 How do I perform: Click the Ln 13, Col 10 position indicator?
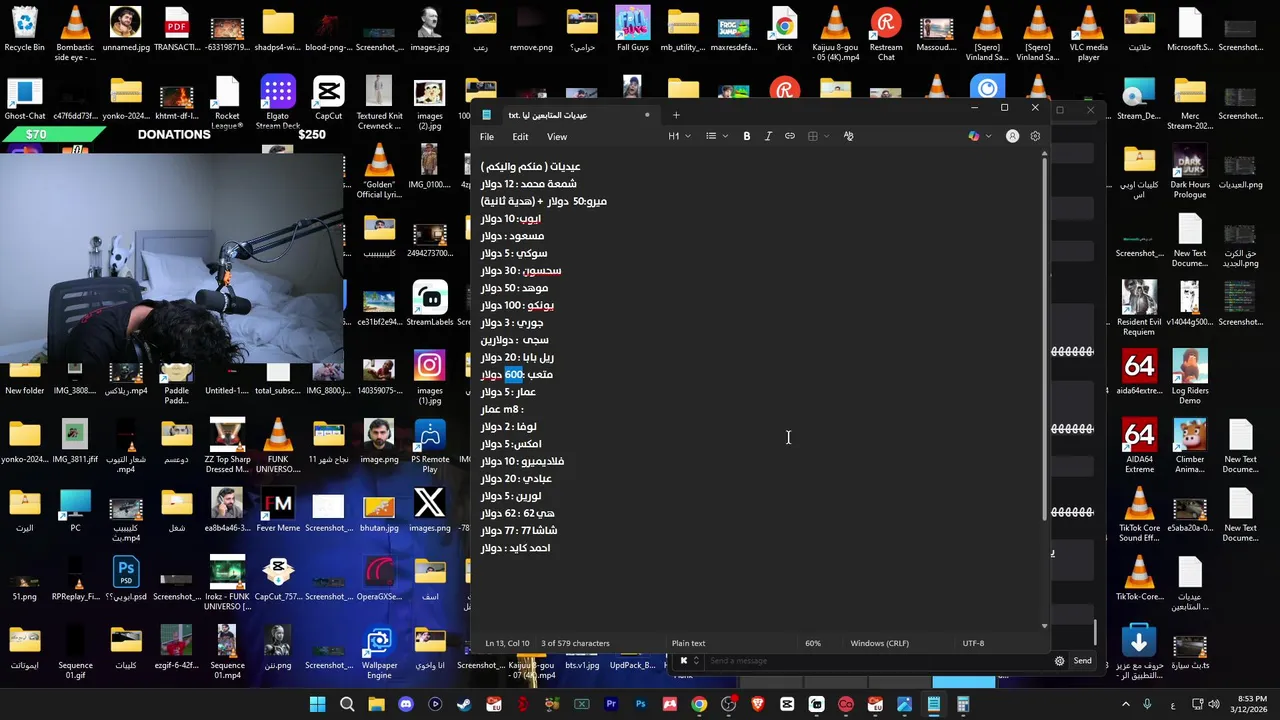tap(507, 643)
